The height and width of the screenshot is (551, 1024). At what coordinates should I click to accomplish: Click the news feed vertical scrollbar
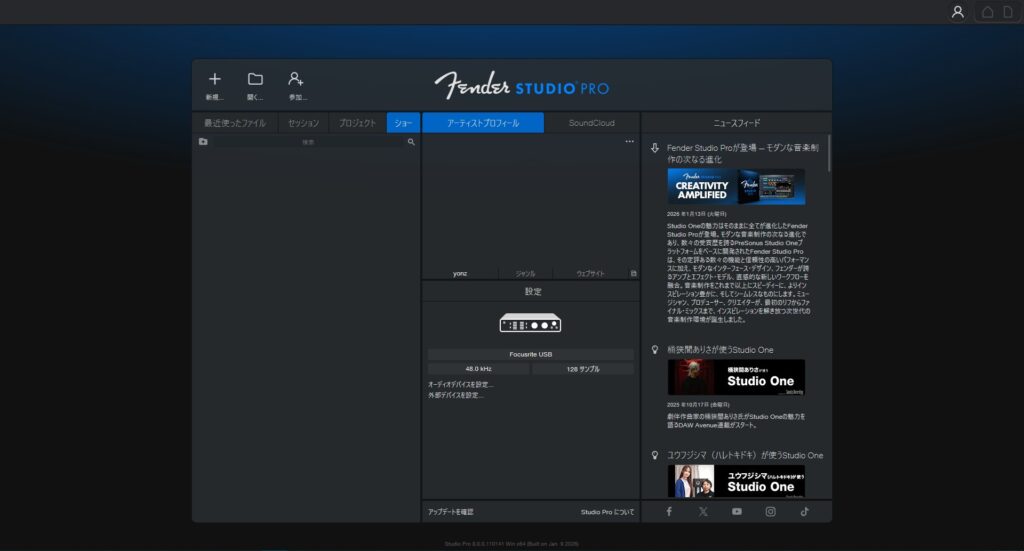(829, 155)
